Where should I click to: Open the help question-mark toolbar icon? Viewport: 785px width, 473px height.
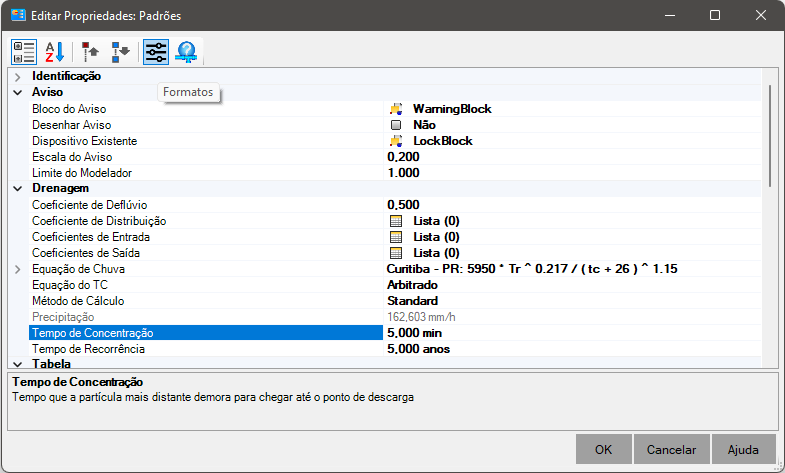[186, 52]
